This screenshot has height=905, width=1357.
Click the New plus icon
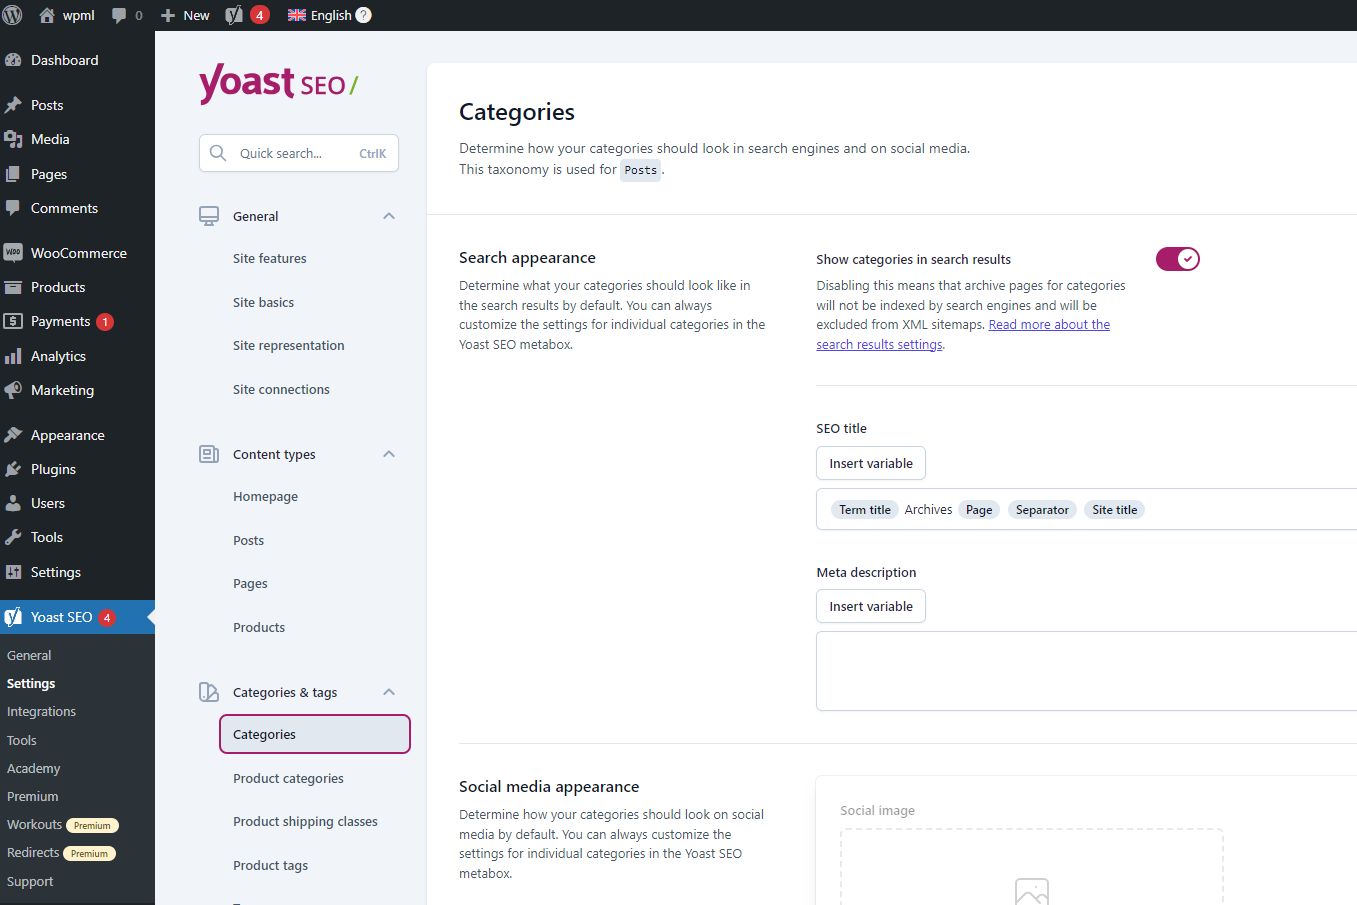(168, 15)
